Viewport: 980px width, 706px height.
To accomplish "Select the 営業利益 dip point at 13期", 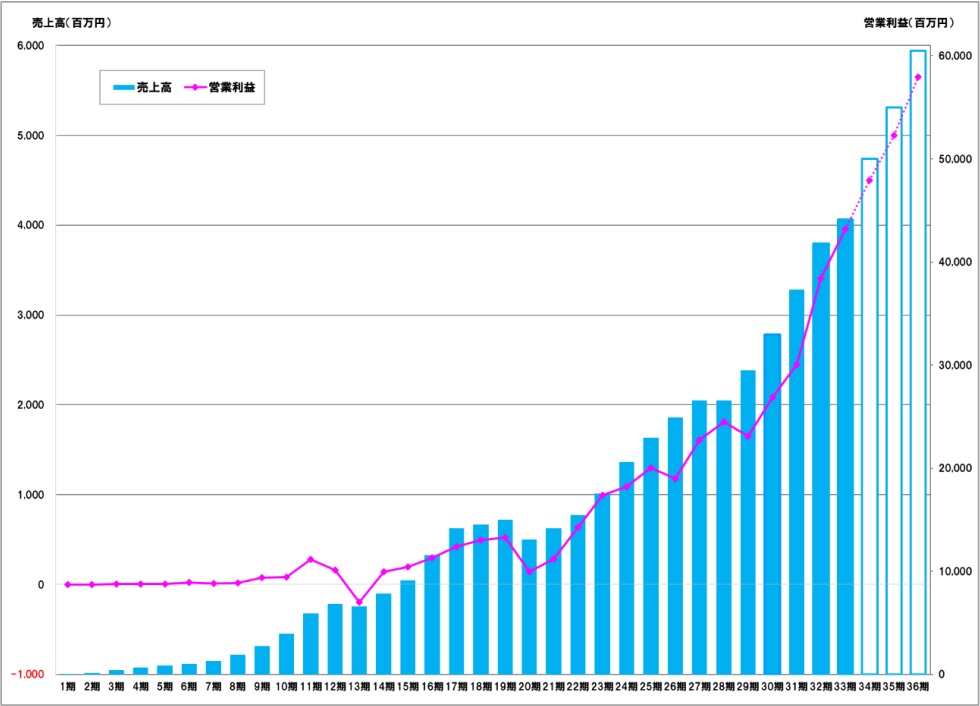I will [359, 603].
